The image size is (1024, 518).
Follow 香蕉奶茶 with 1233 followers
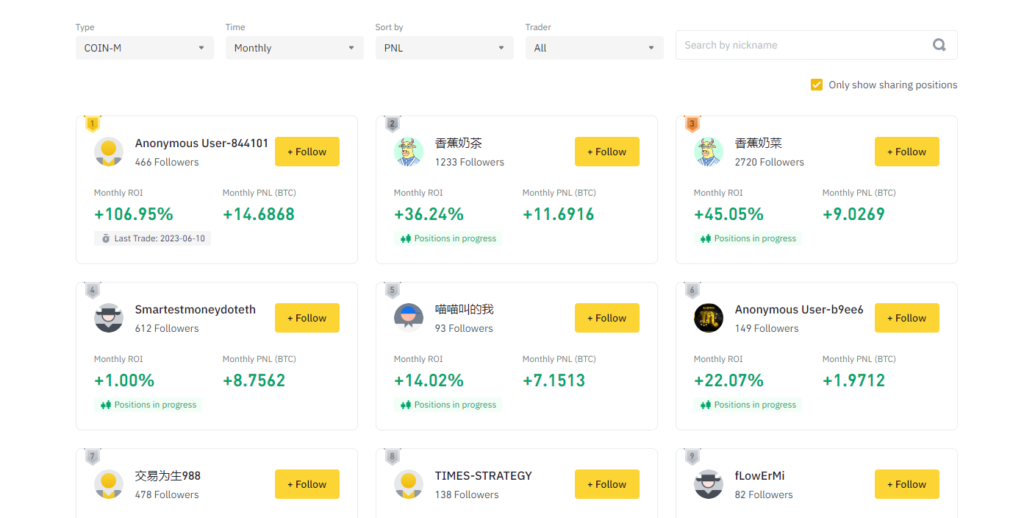[607, 152]
